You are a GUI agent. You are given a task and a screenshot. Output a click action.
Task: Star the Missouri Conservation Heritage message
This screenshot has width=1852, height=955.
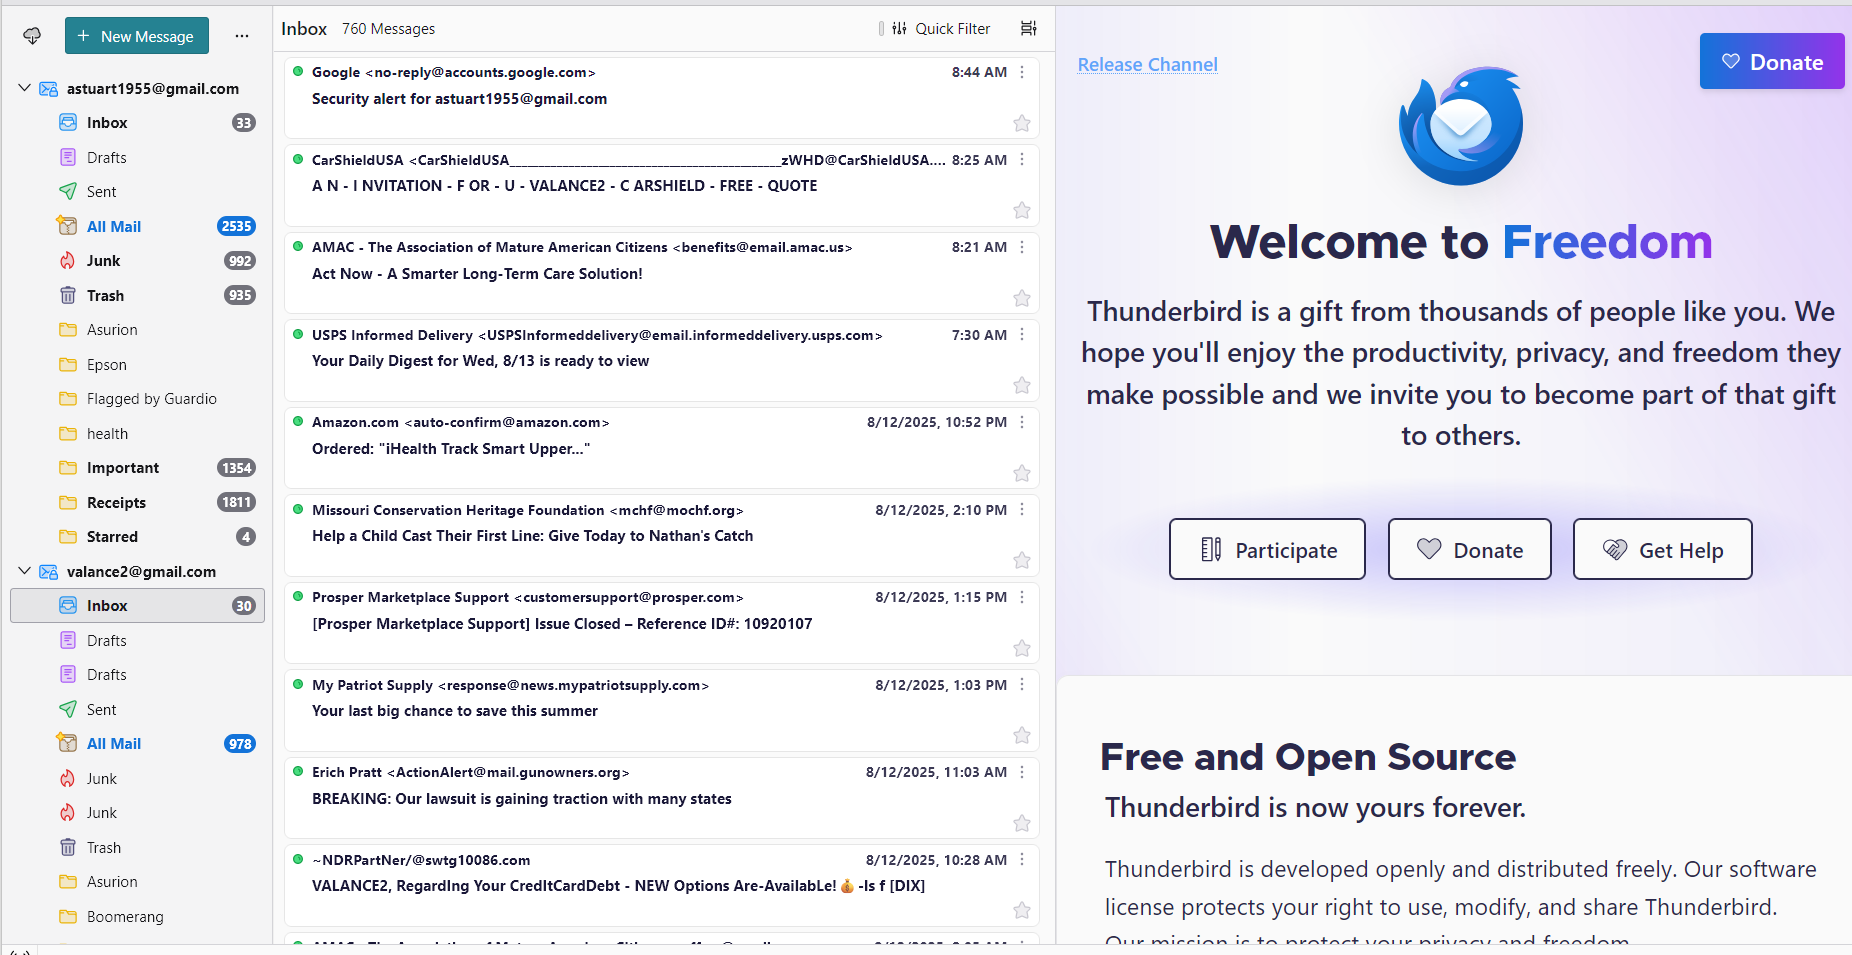(1022, 561)
